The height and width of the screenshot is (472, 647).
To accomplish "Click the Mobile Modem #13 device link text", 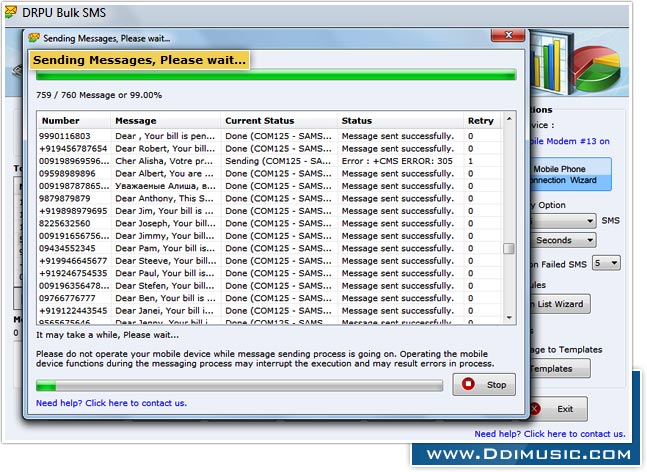I will [569, 141].
